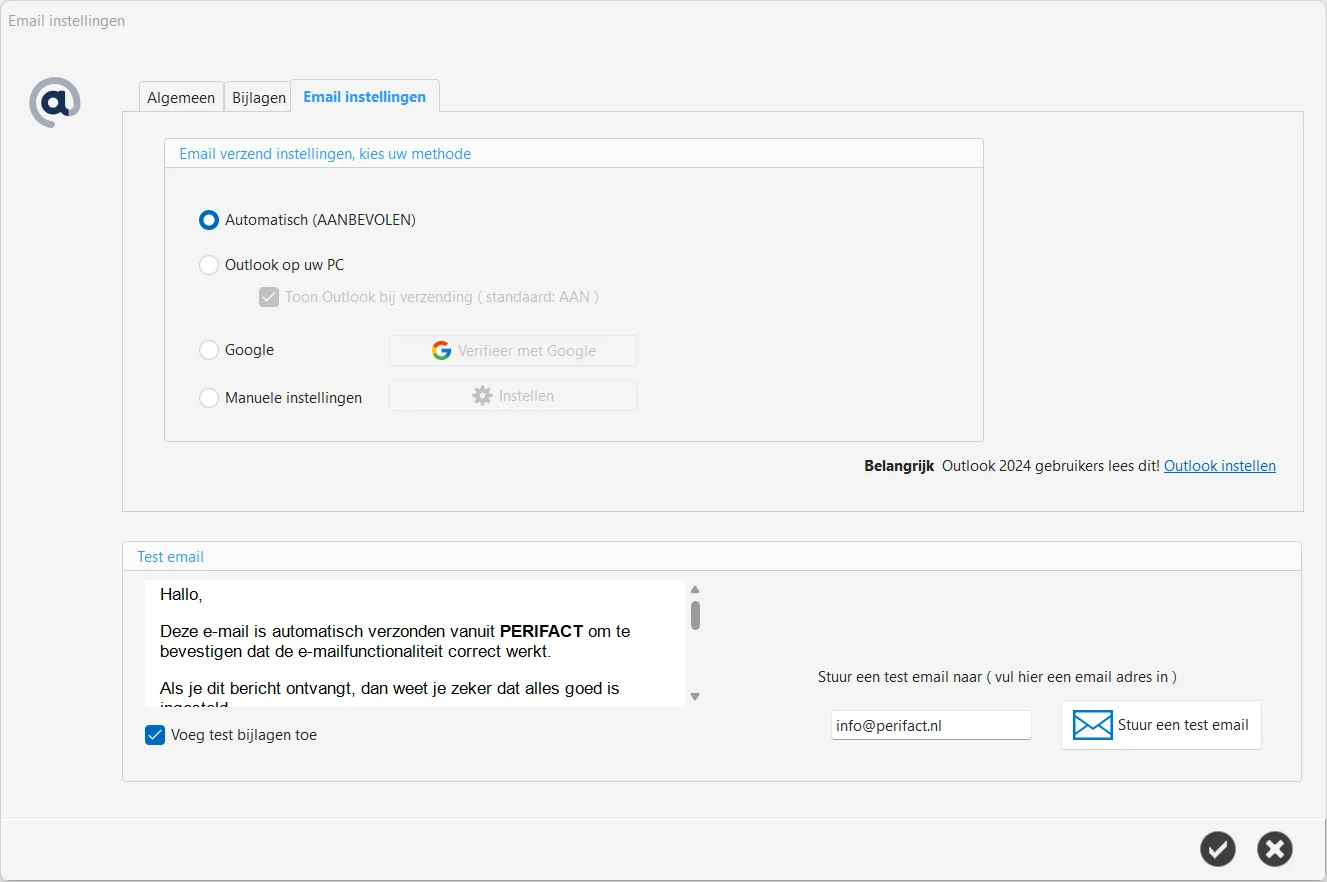Click the Email verzend instellingen header
Screen dimensions: 1327x882
[325, 154]
